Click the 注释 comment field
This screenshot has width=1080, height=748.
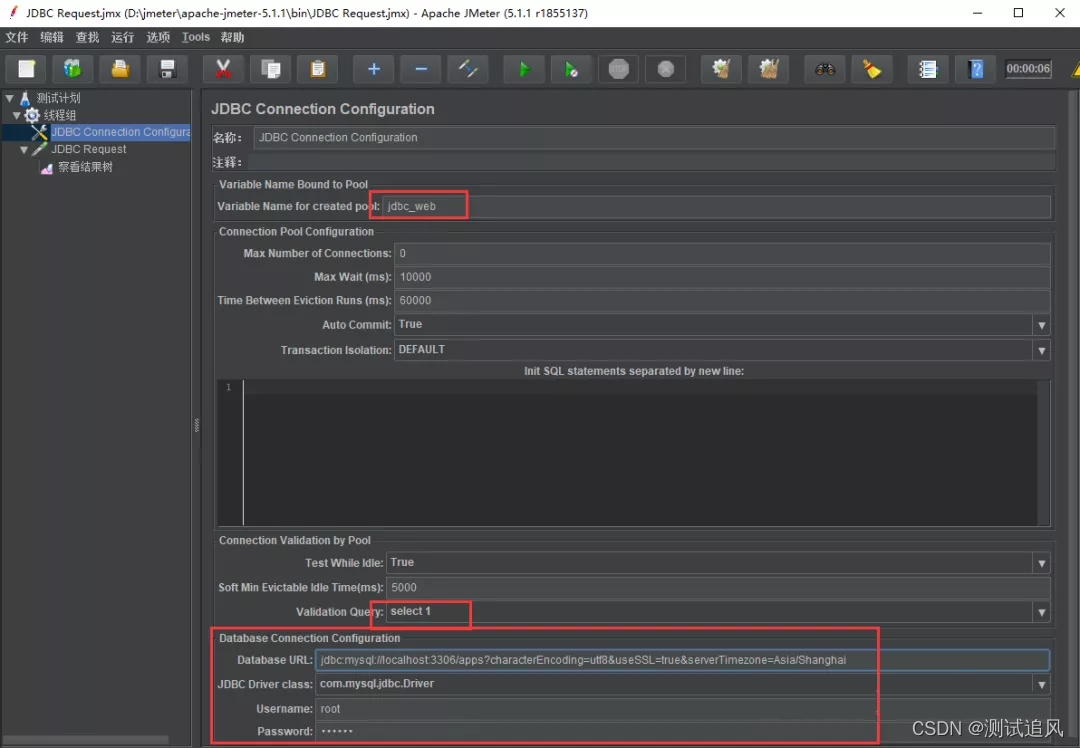click(x=650, y=162)
